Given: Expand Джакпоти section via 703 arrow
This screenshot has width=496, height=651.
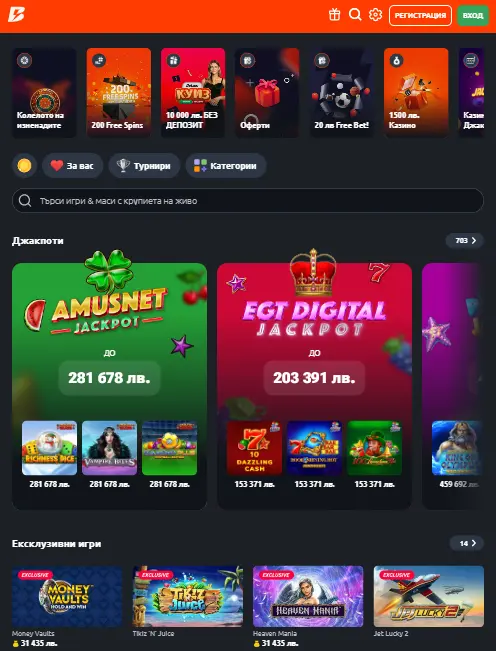Looking at the screenshot, I should (464, 240).
